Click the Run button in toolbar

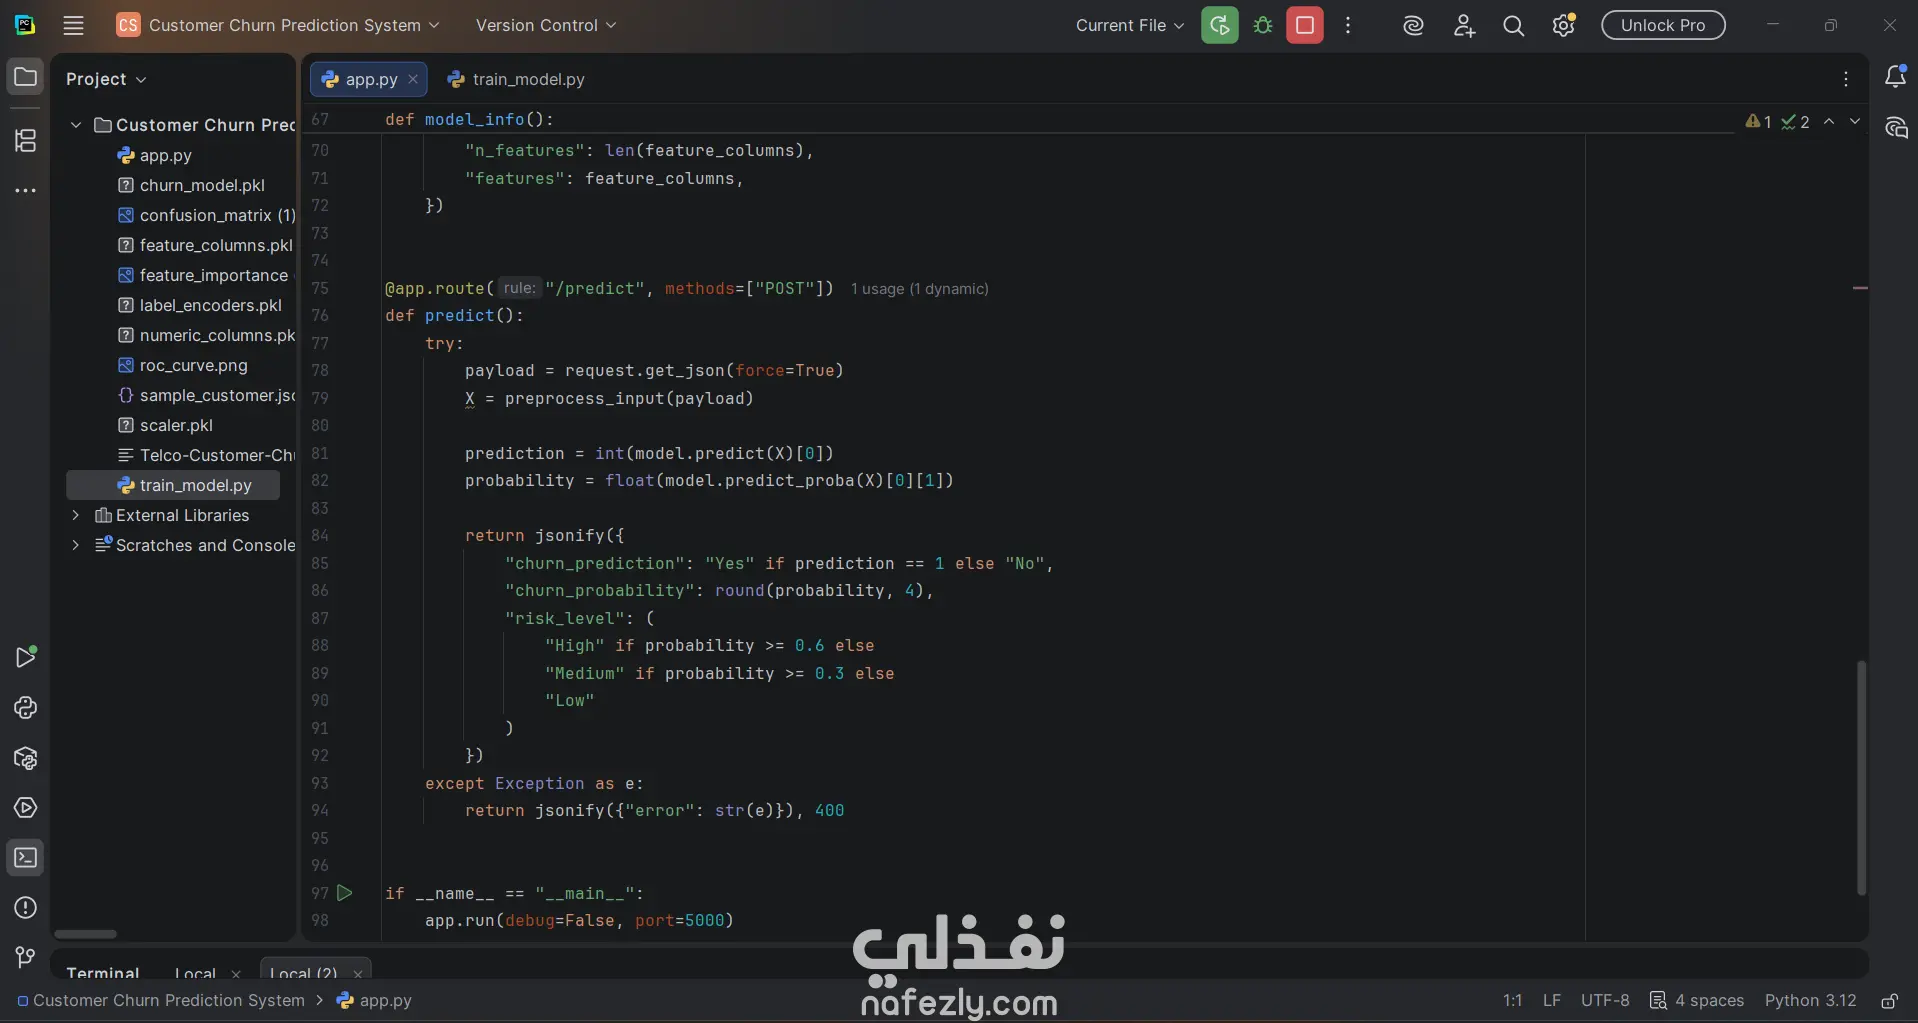tap(1219, 25)
